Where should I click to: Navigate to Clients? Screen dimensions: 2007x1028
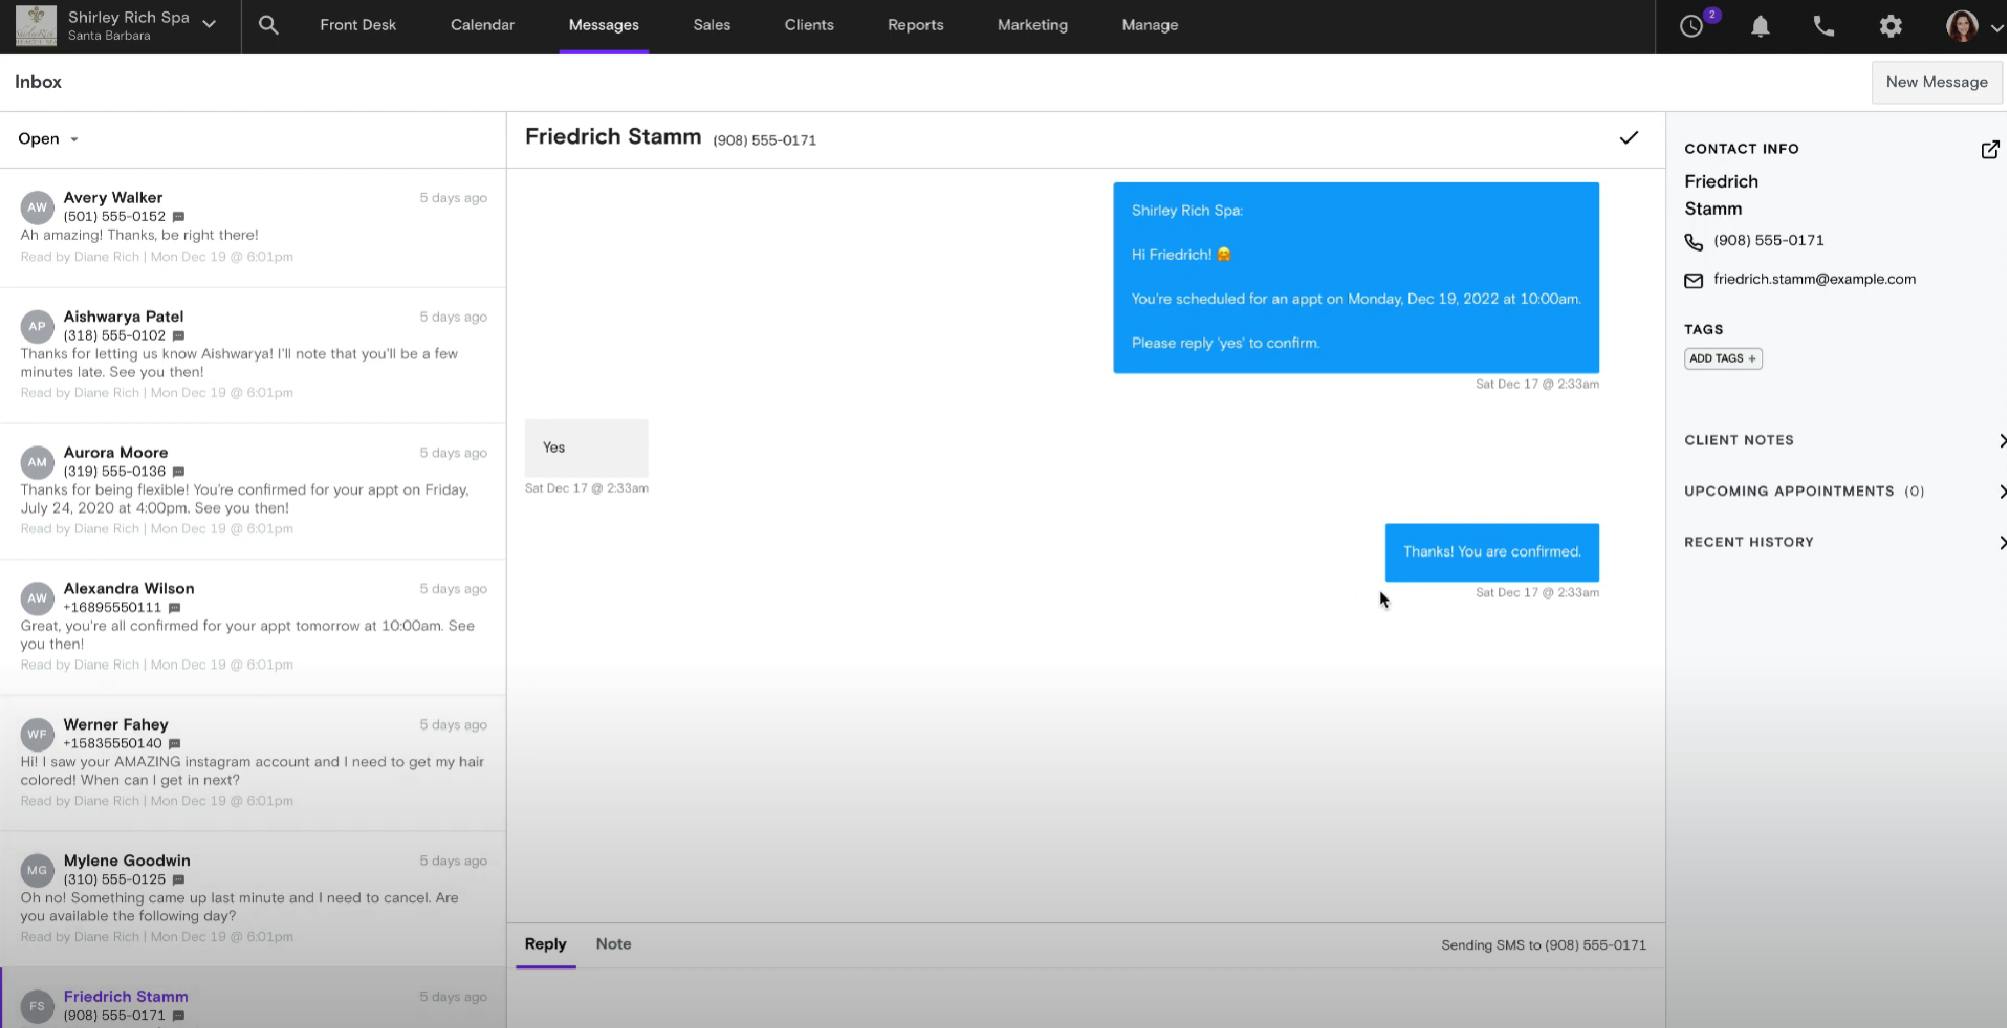pos(809,25)
